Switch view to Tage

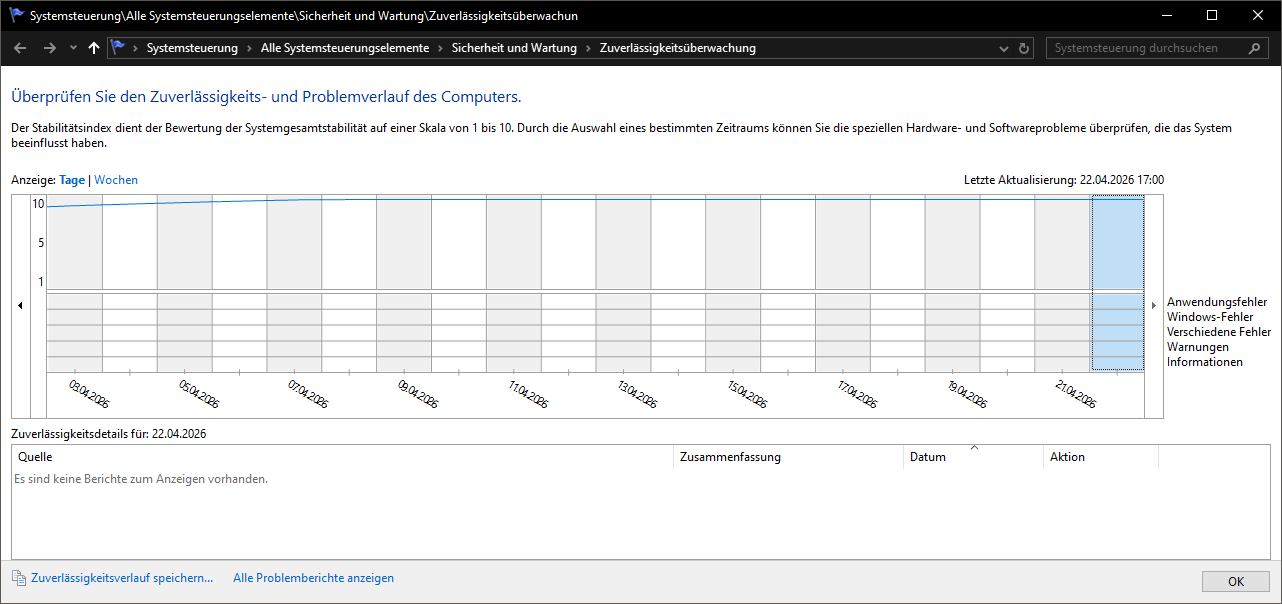[x=72, y=180]
